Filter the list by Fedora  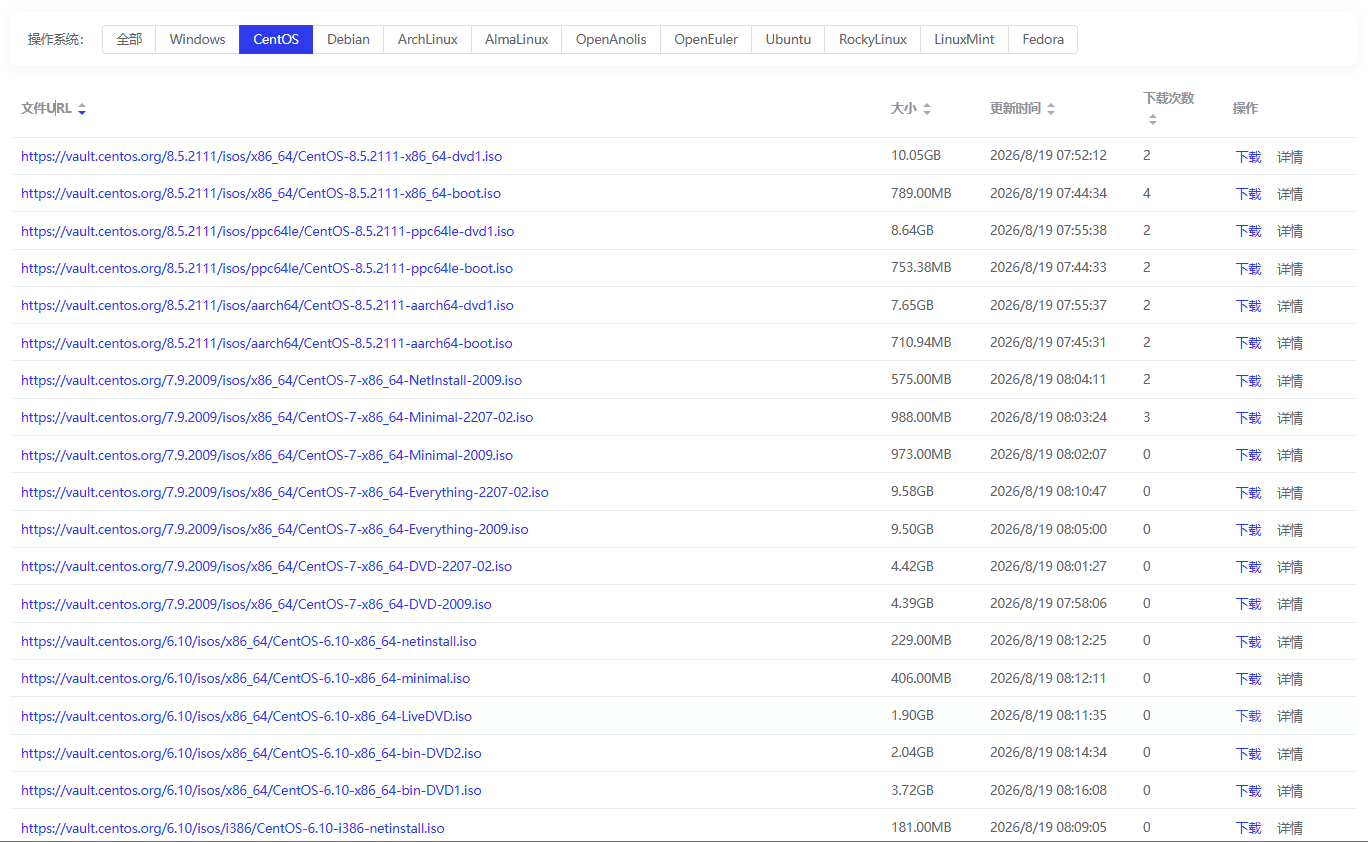tap(1043, 40)
